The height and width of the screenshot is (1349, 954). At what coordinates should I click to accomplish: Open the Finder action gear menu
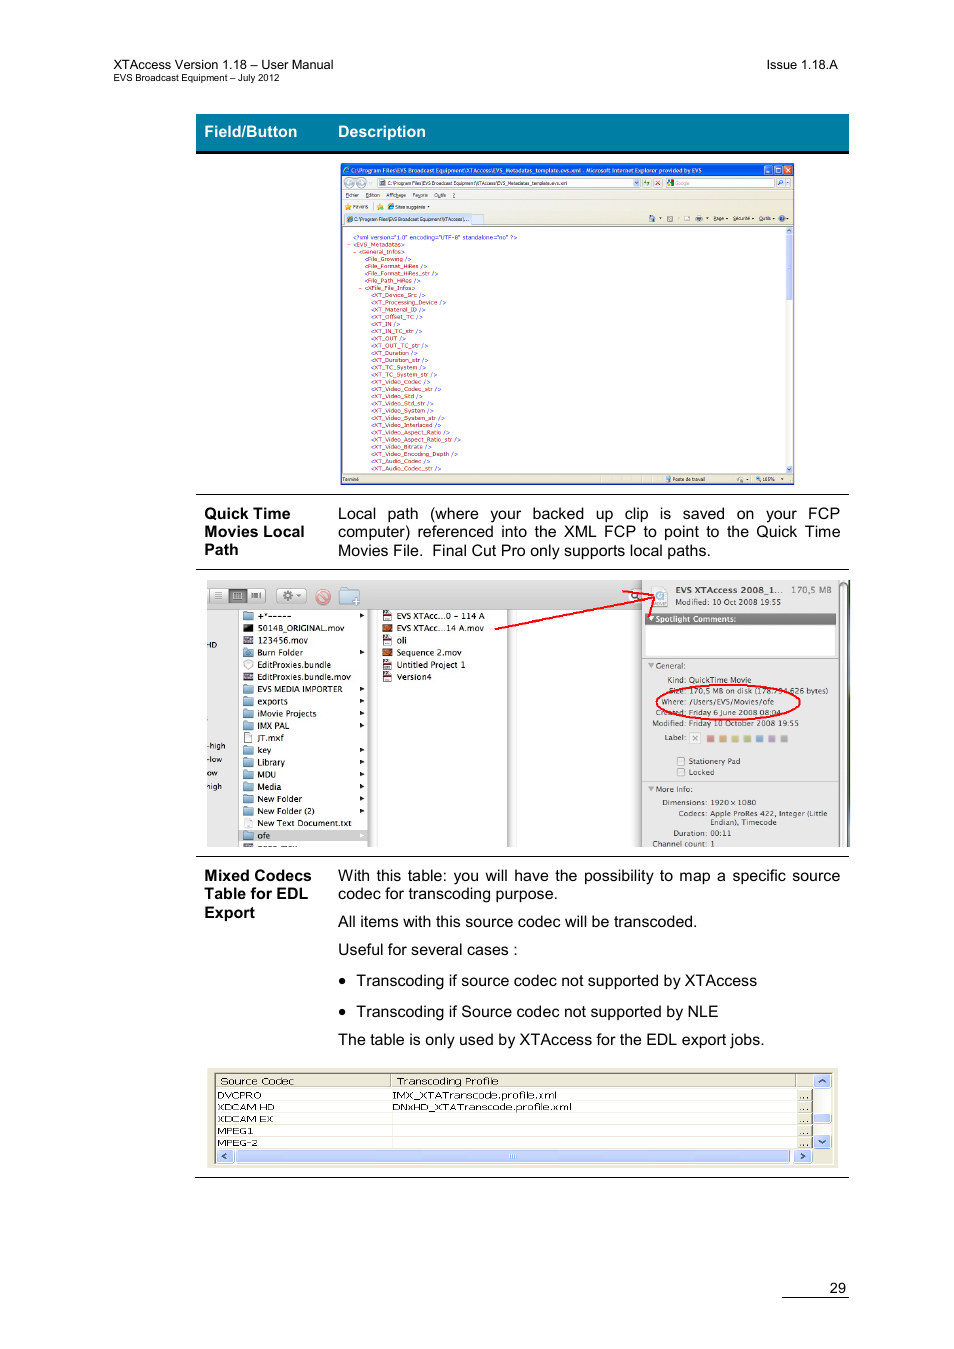(x=291, y=596)
